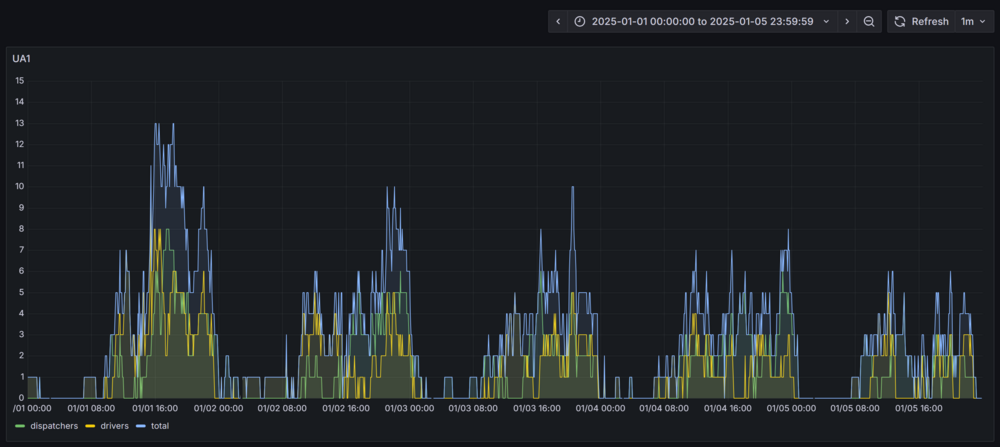
Task: Click the circular refresh arrows icon
Action: coord(900,21)
